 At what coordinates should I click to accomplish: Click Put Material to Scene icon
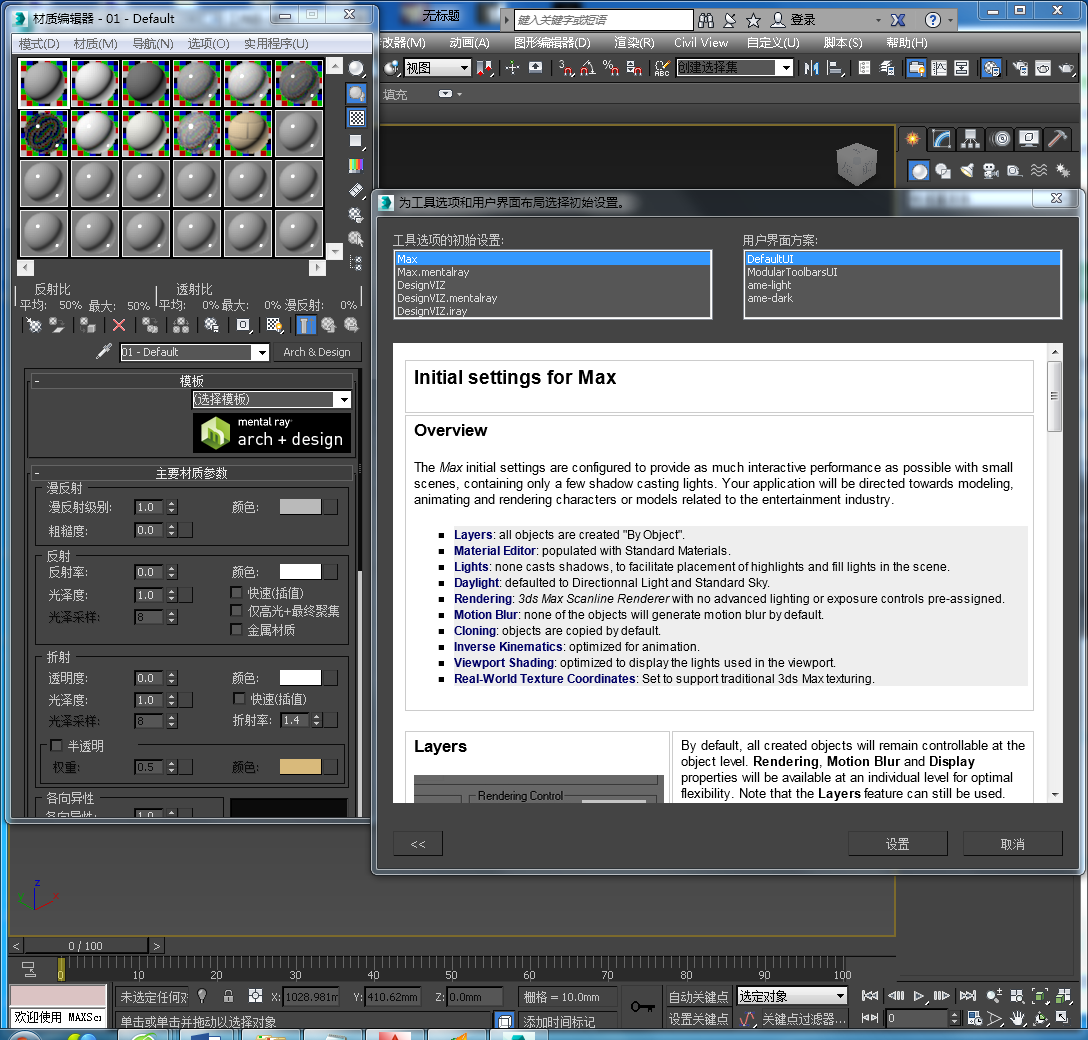(57, 325)
